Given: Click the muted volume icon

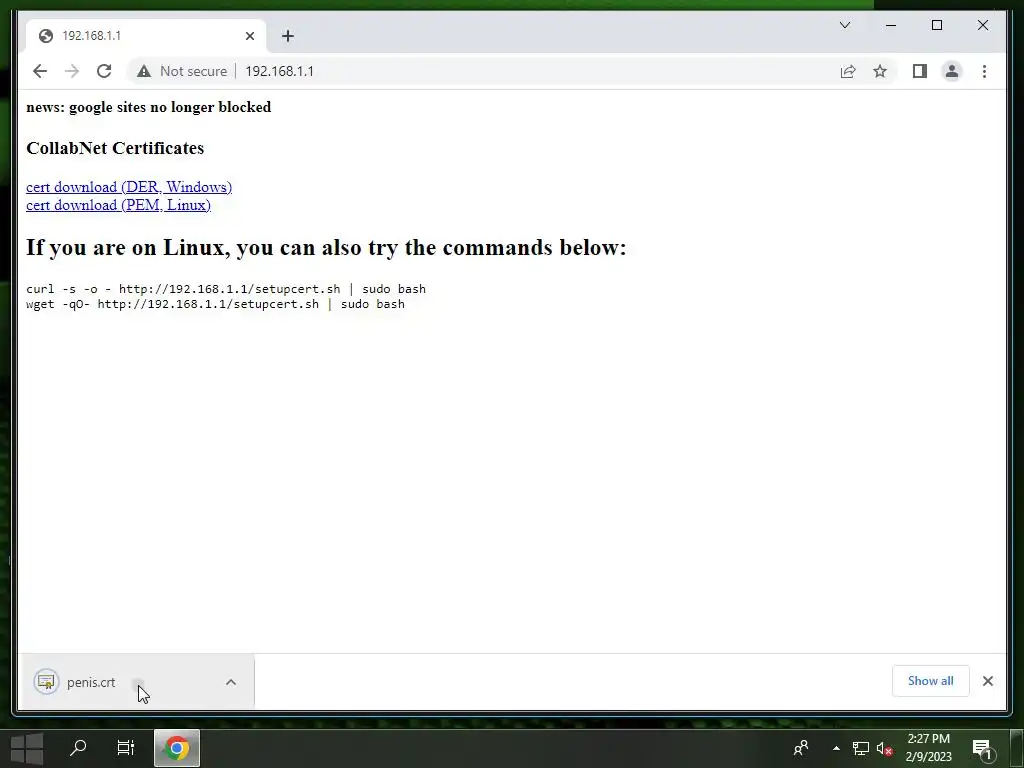Looking at the screenshot, I should (884, 748).
